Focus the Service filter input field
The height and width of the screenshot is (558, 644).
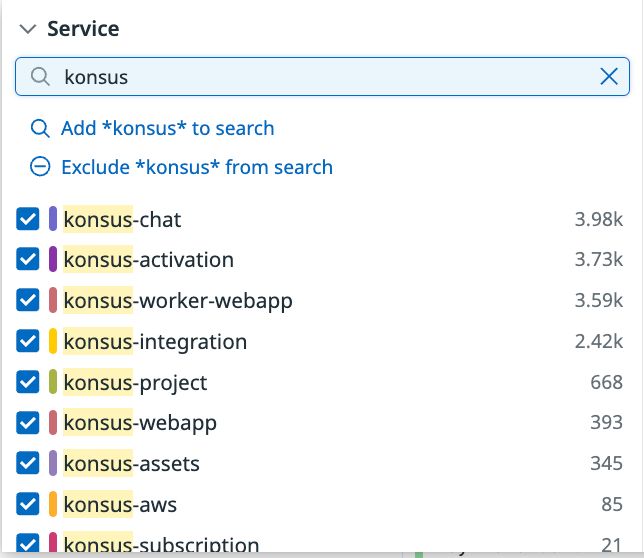click(x=322, y=76)
